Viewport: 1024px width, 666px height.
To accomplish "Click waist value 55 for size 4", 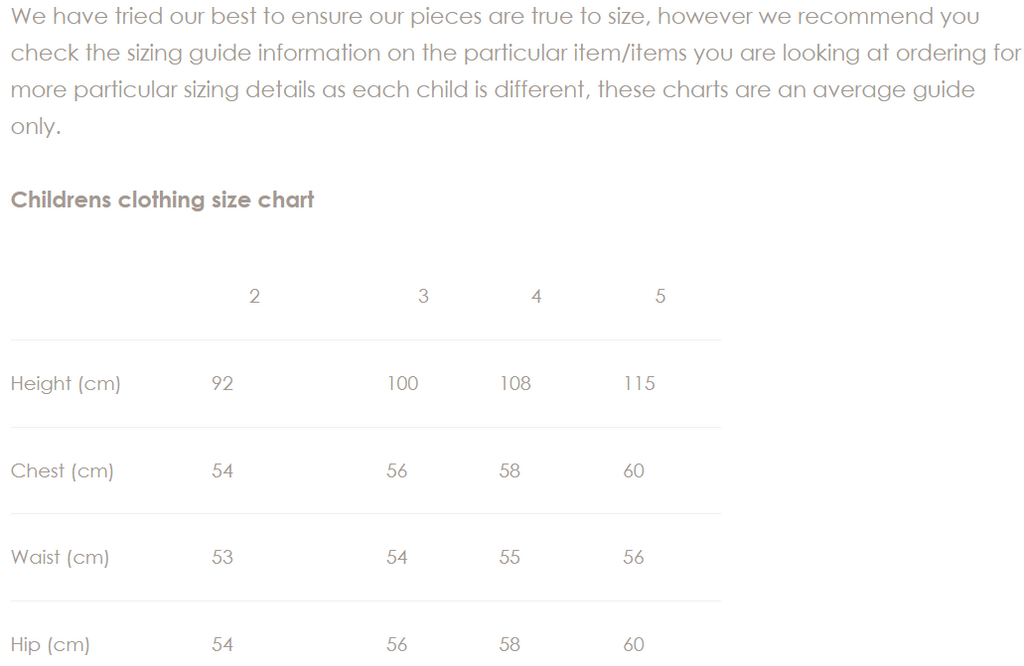I will [x=510, y=558].
